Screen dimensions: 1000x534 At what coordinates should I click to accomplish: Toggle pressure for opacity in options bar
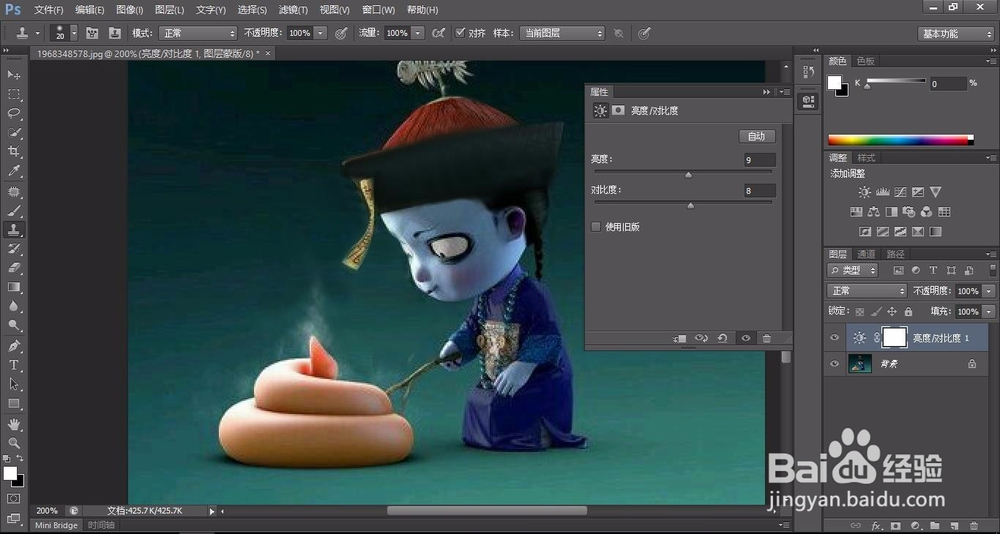(341, 33)
